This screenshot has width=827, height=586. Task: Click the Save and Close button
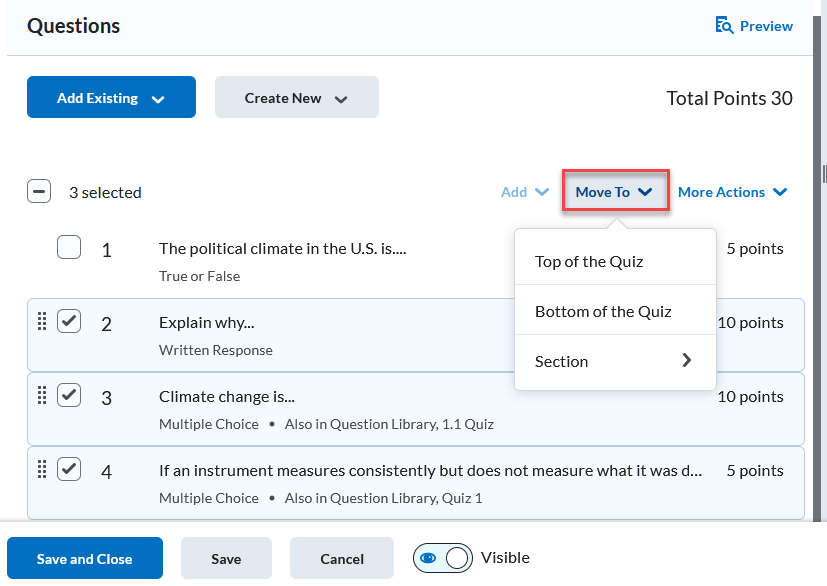click(x=85, y=559)
